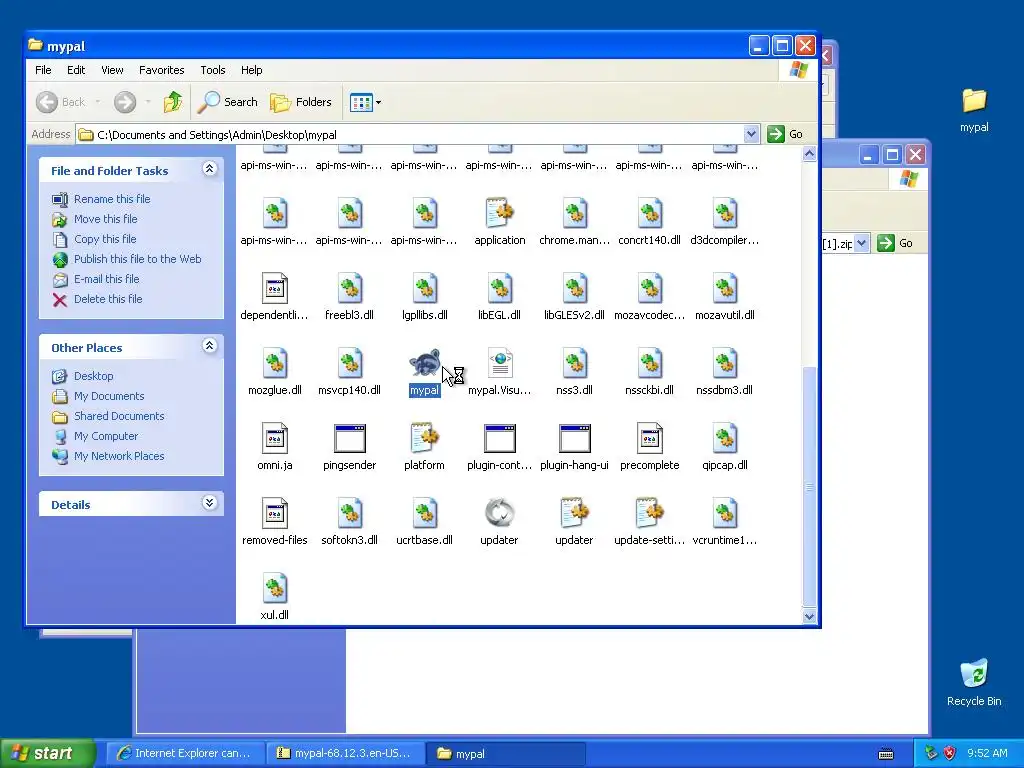Collapse the Other Places panel
The width and height of the screenshot is (1024, 768).
(x=209, y=346)
